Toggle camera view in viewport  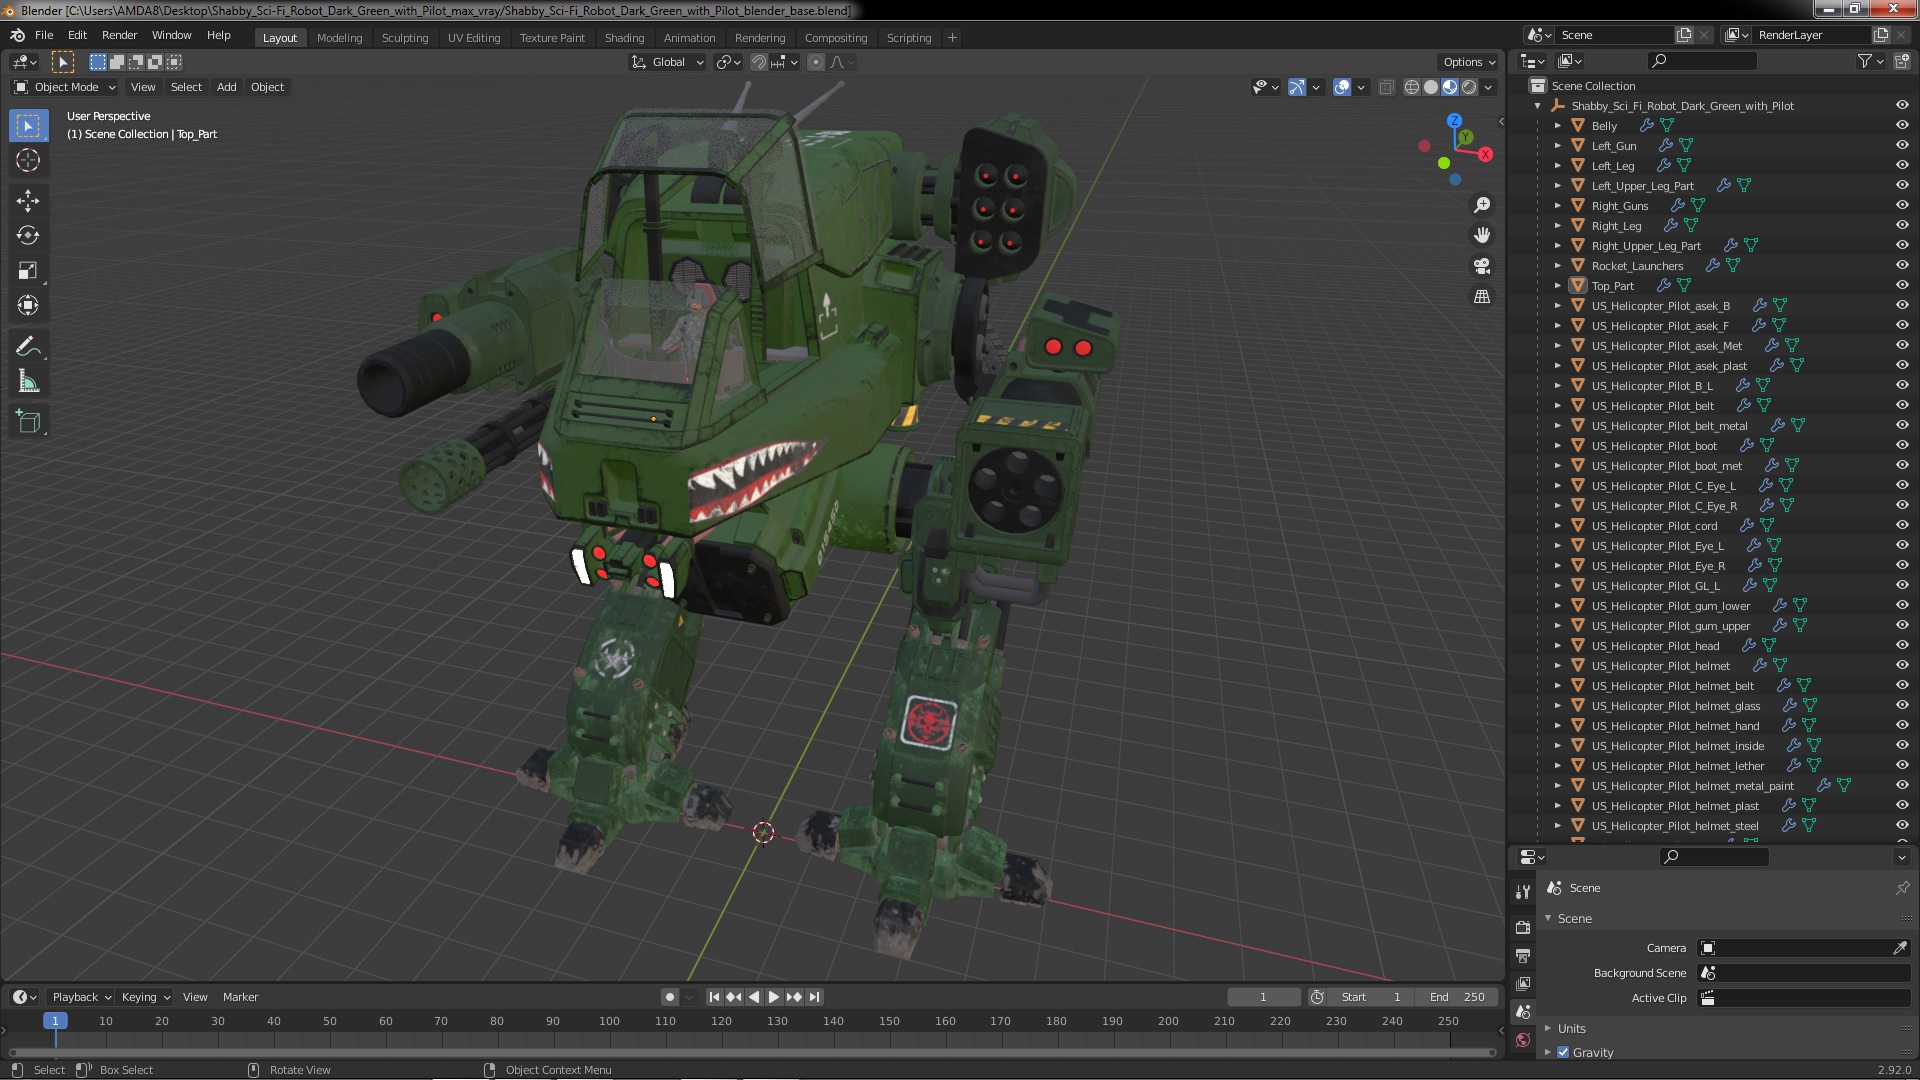tap(1482, 266)
